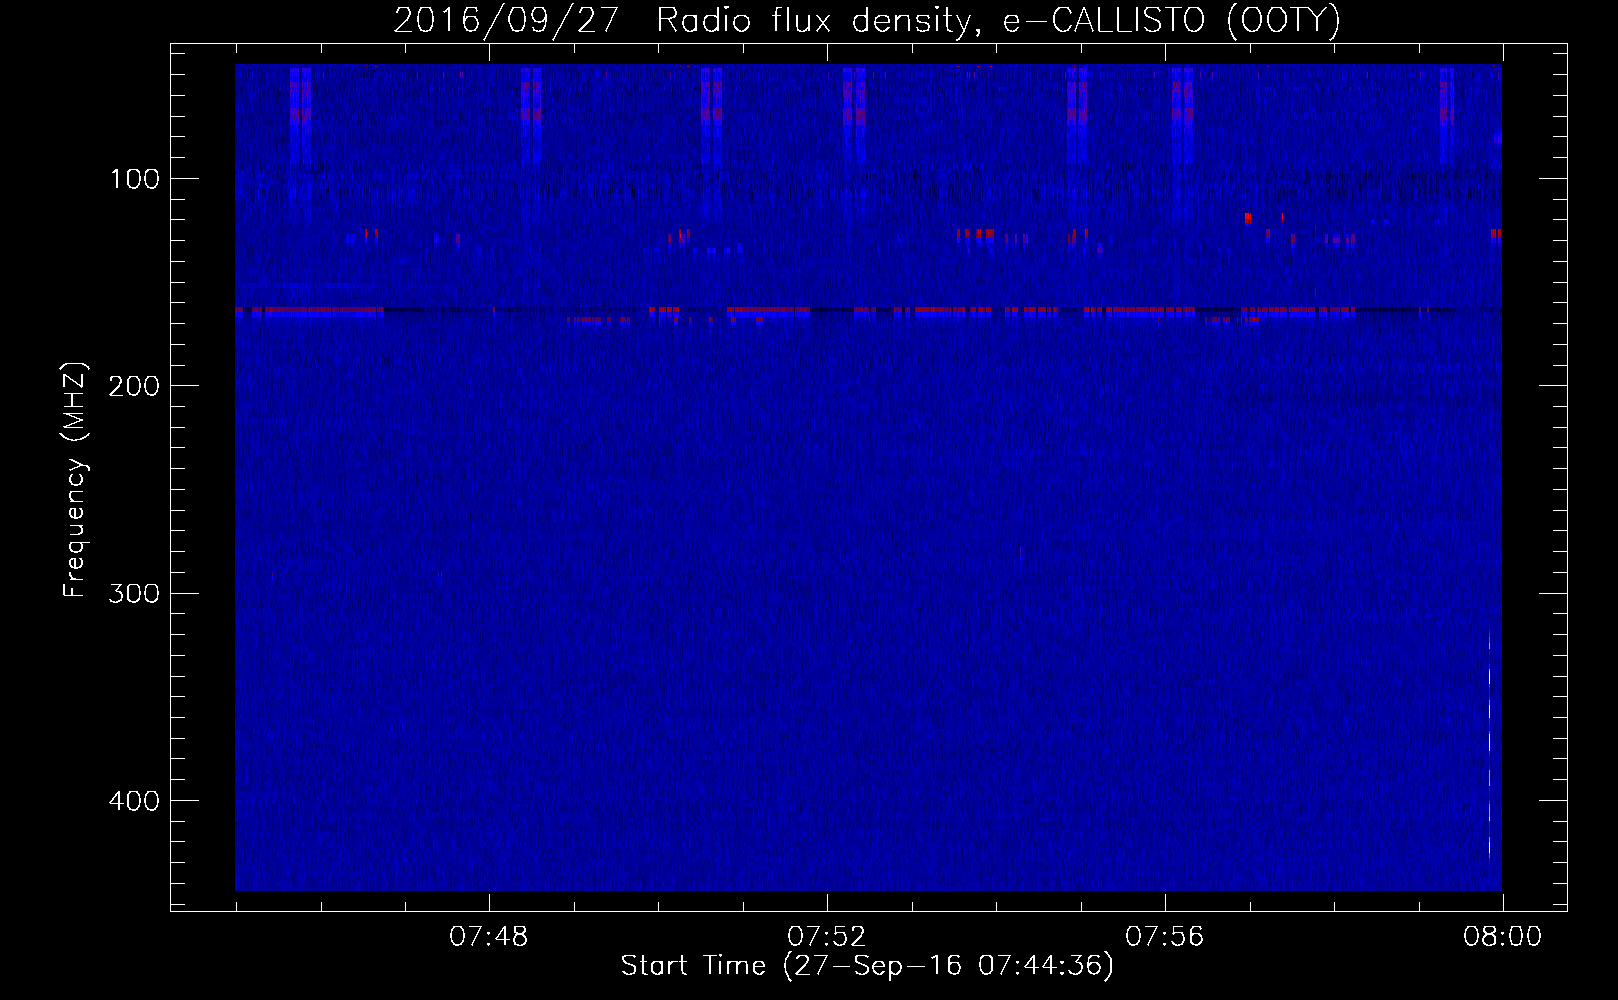Click the '200' frequency tick label
The width and height of the screenshot is (1618, 1000).
click(x=133, y=386)
